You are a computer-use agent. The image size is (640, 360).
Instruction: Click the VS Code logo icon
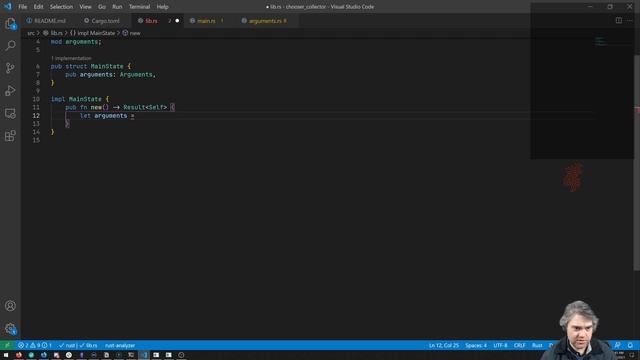(8, 7)
